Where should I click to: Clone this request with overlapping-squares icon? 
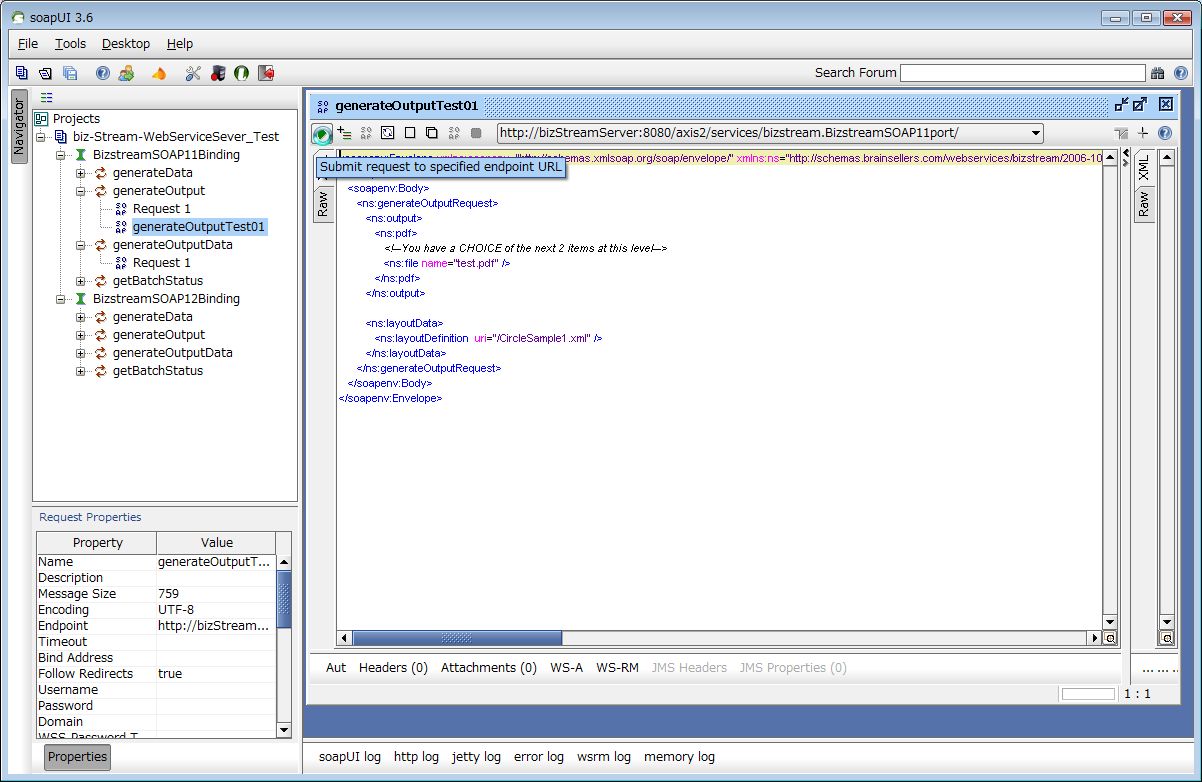[x=432, y=132]
